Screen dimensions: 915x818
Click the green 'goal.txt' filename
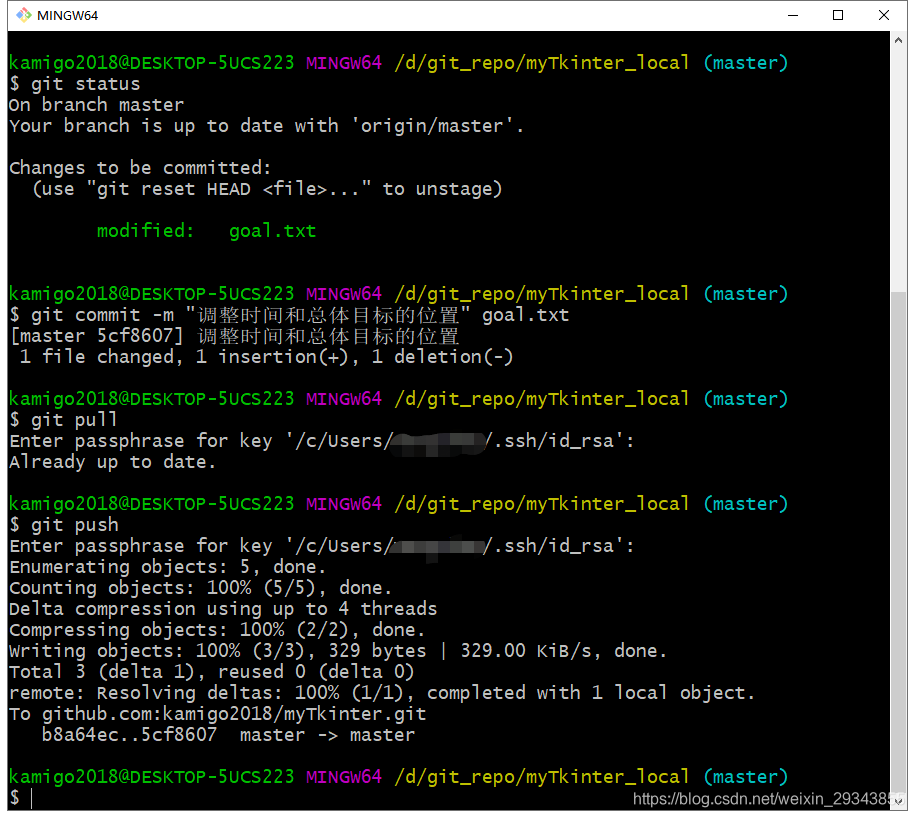point(273,231)
